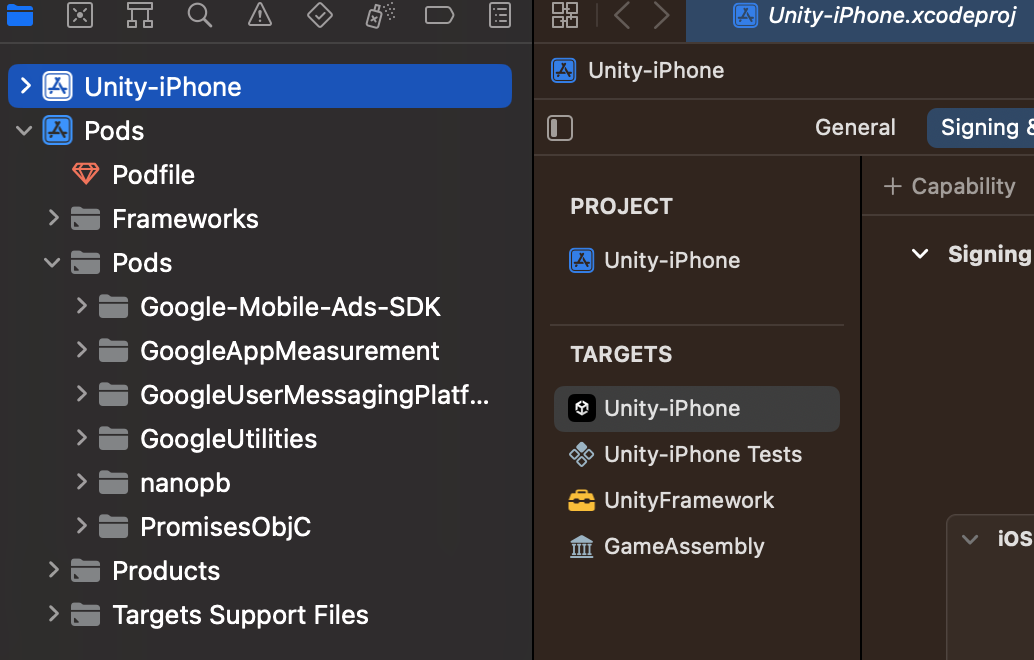Select the selected Unity-iPhone project row
1034x660 pixels.
[260, 86]
